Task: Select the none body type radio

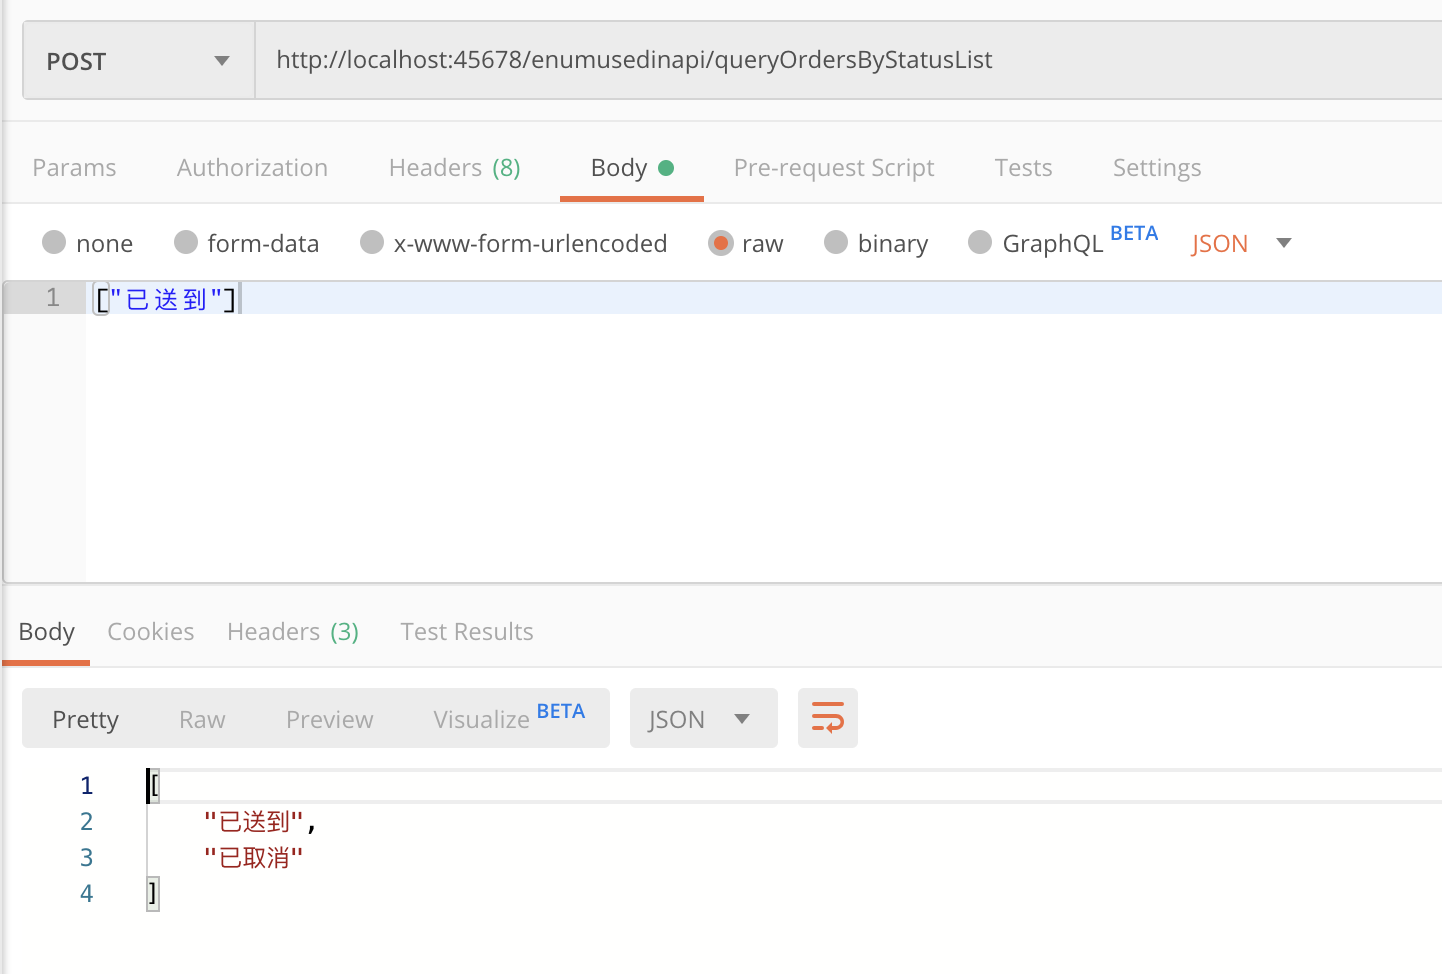Action: click(55, 243)
